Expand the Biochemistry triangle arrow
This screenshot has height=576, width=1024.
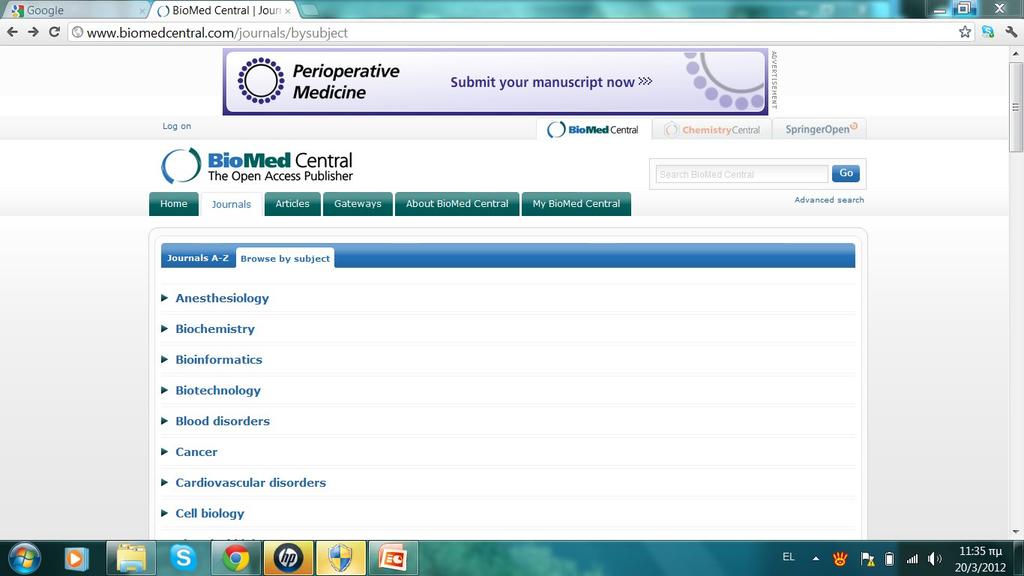(x=165, y=328)
